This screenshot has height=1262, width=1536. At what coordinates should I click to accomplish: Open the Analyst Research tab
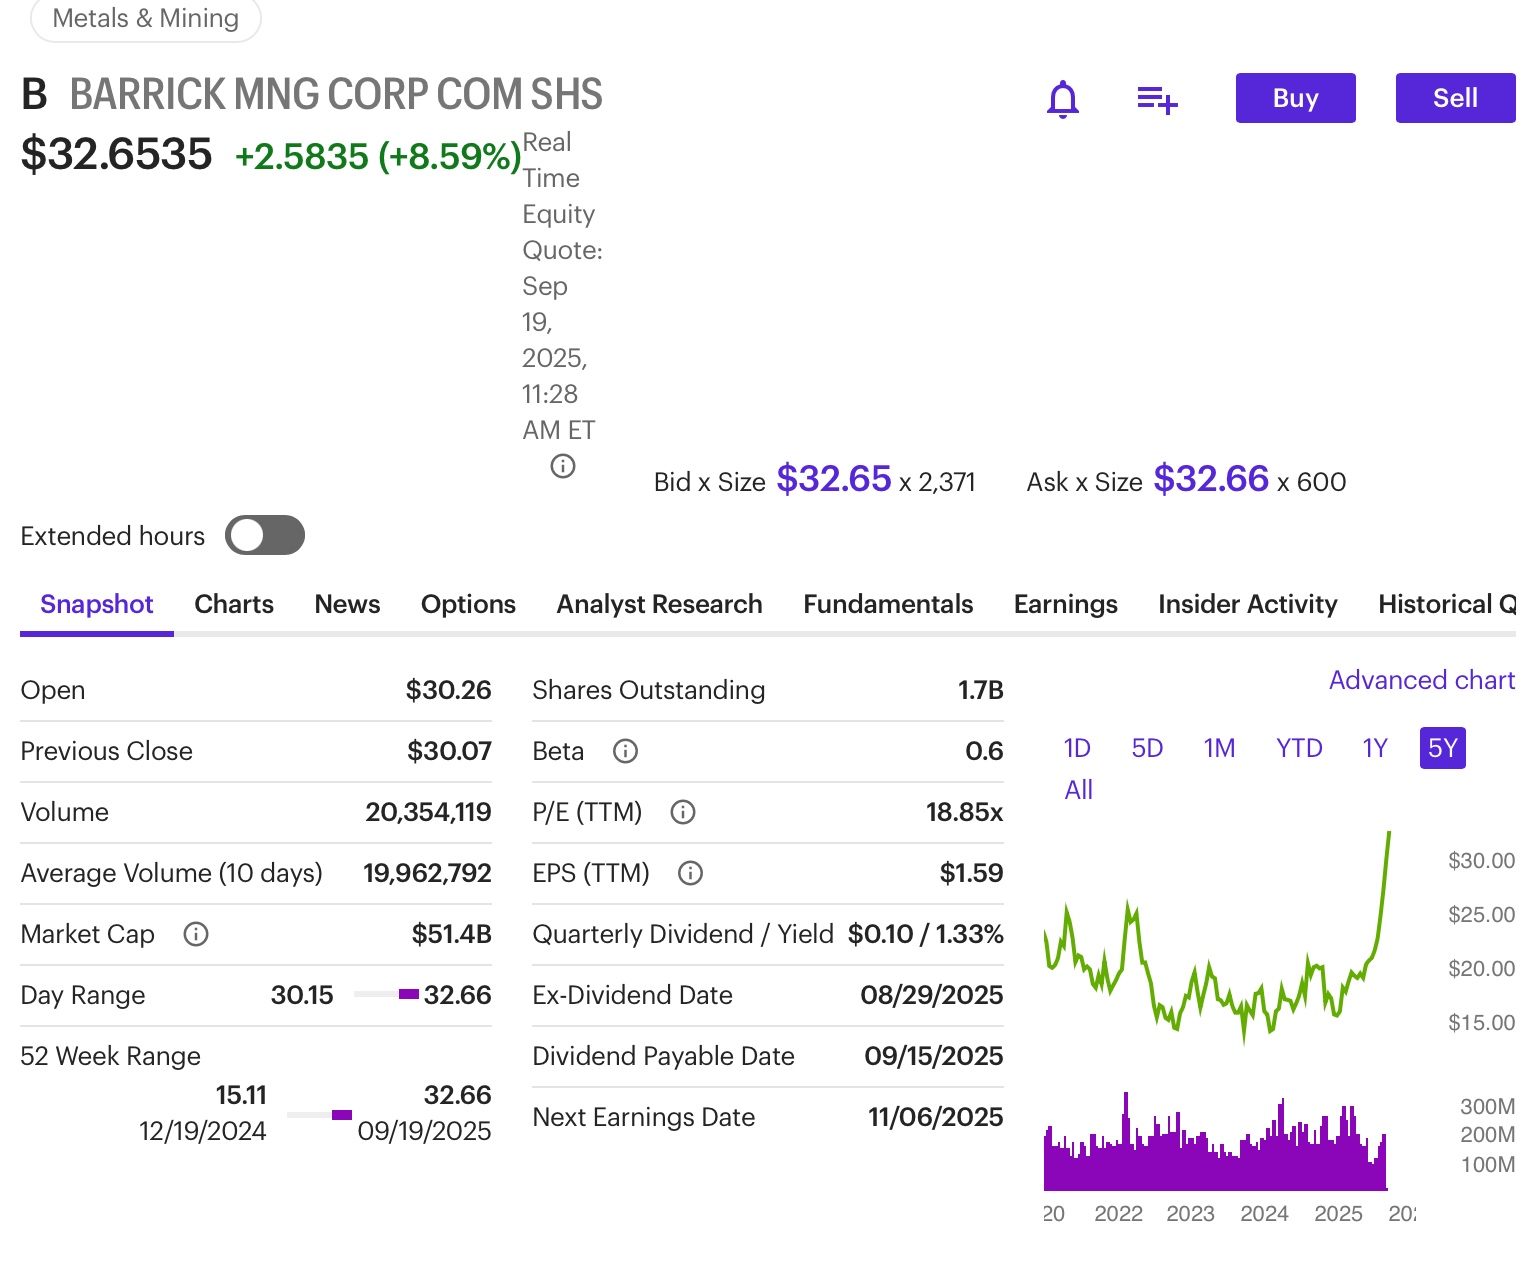coord(659,604)
